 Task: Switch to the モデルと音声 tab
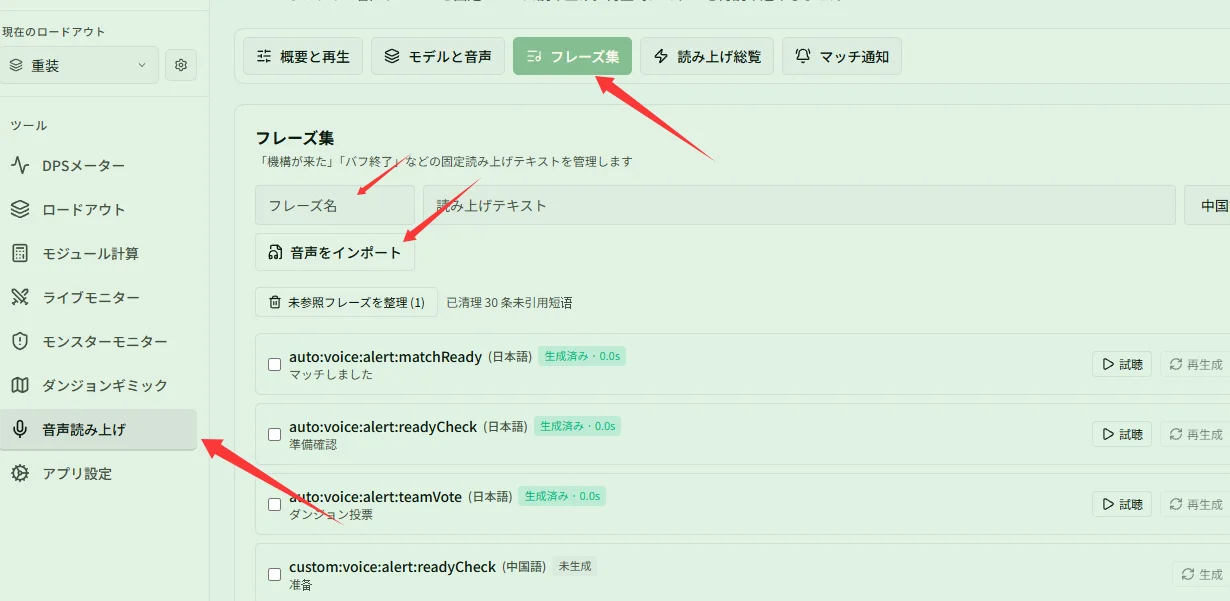point(438,56)
